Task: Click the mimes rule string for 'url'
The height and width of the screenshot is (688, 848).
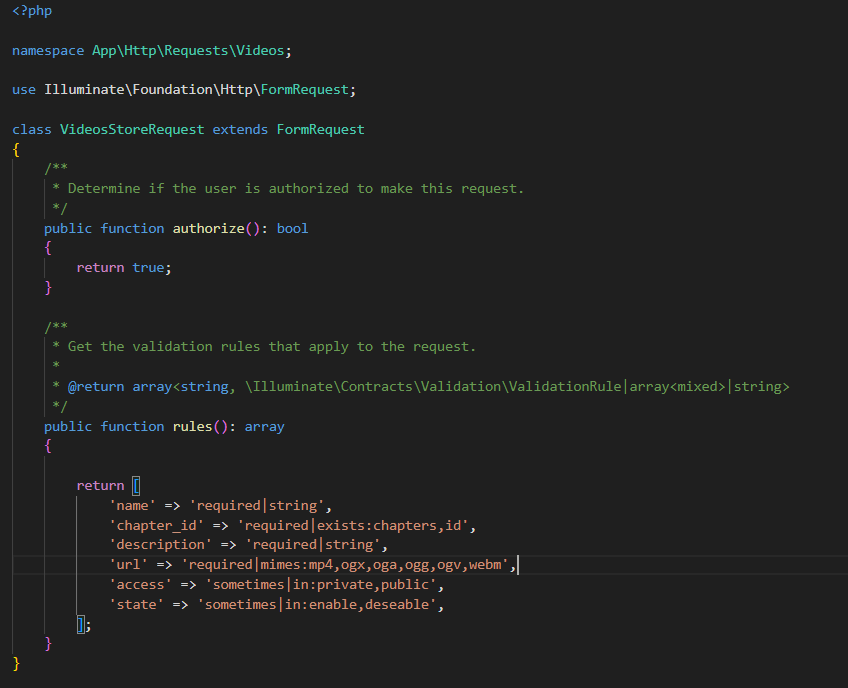Action: [346, 565]
